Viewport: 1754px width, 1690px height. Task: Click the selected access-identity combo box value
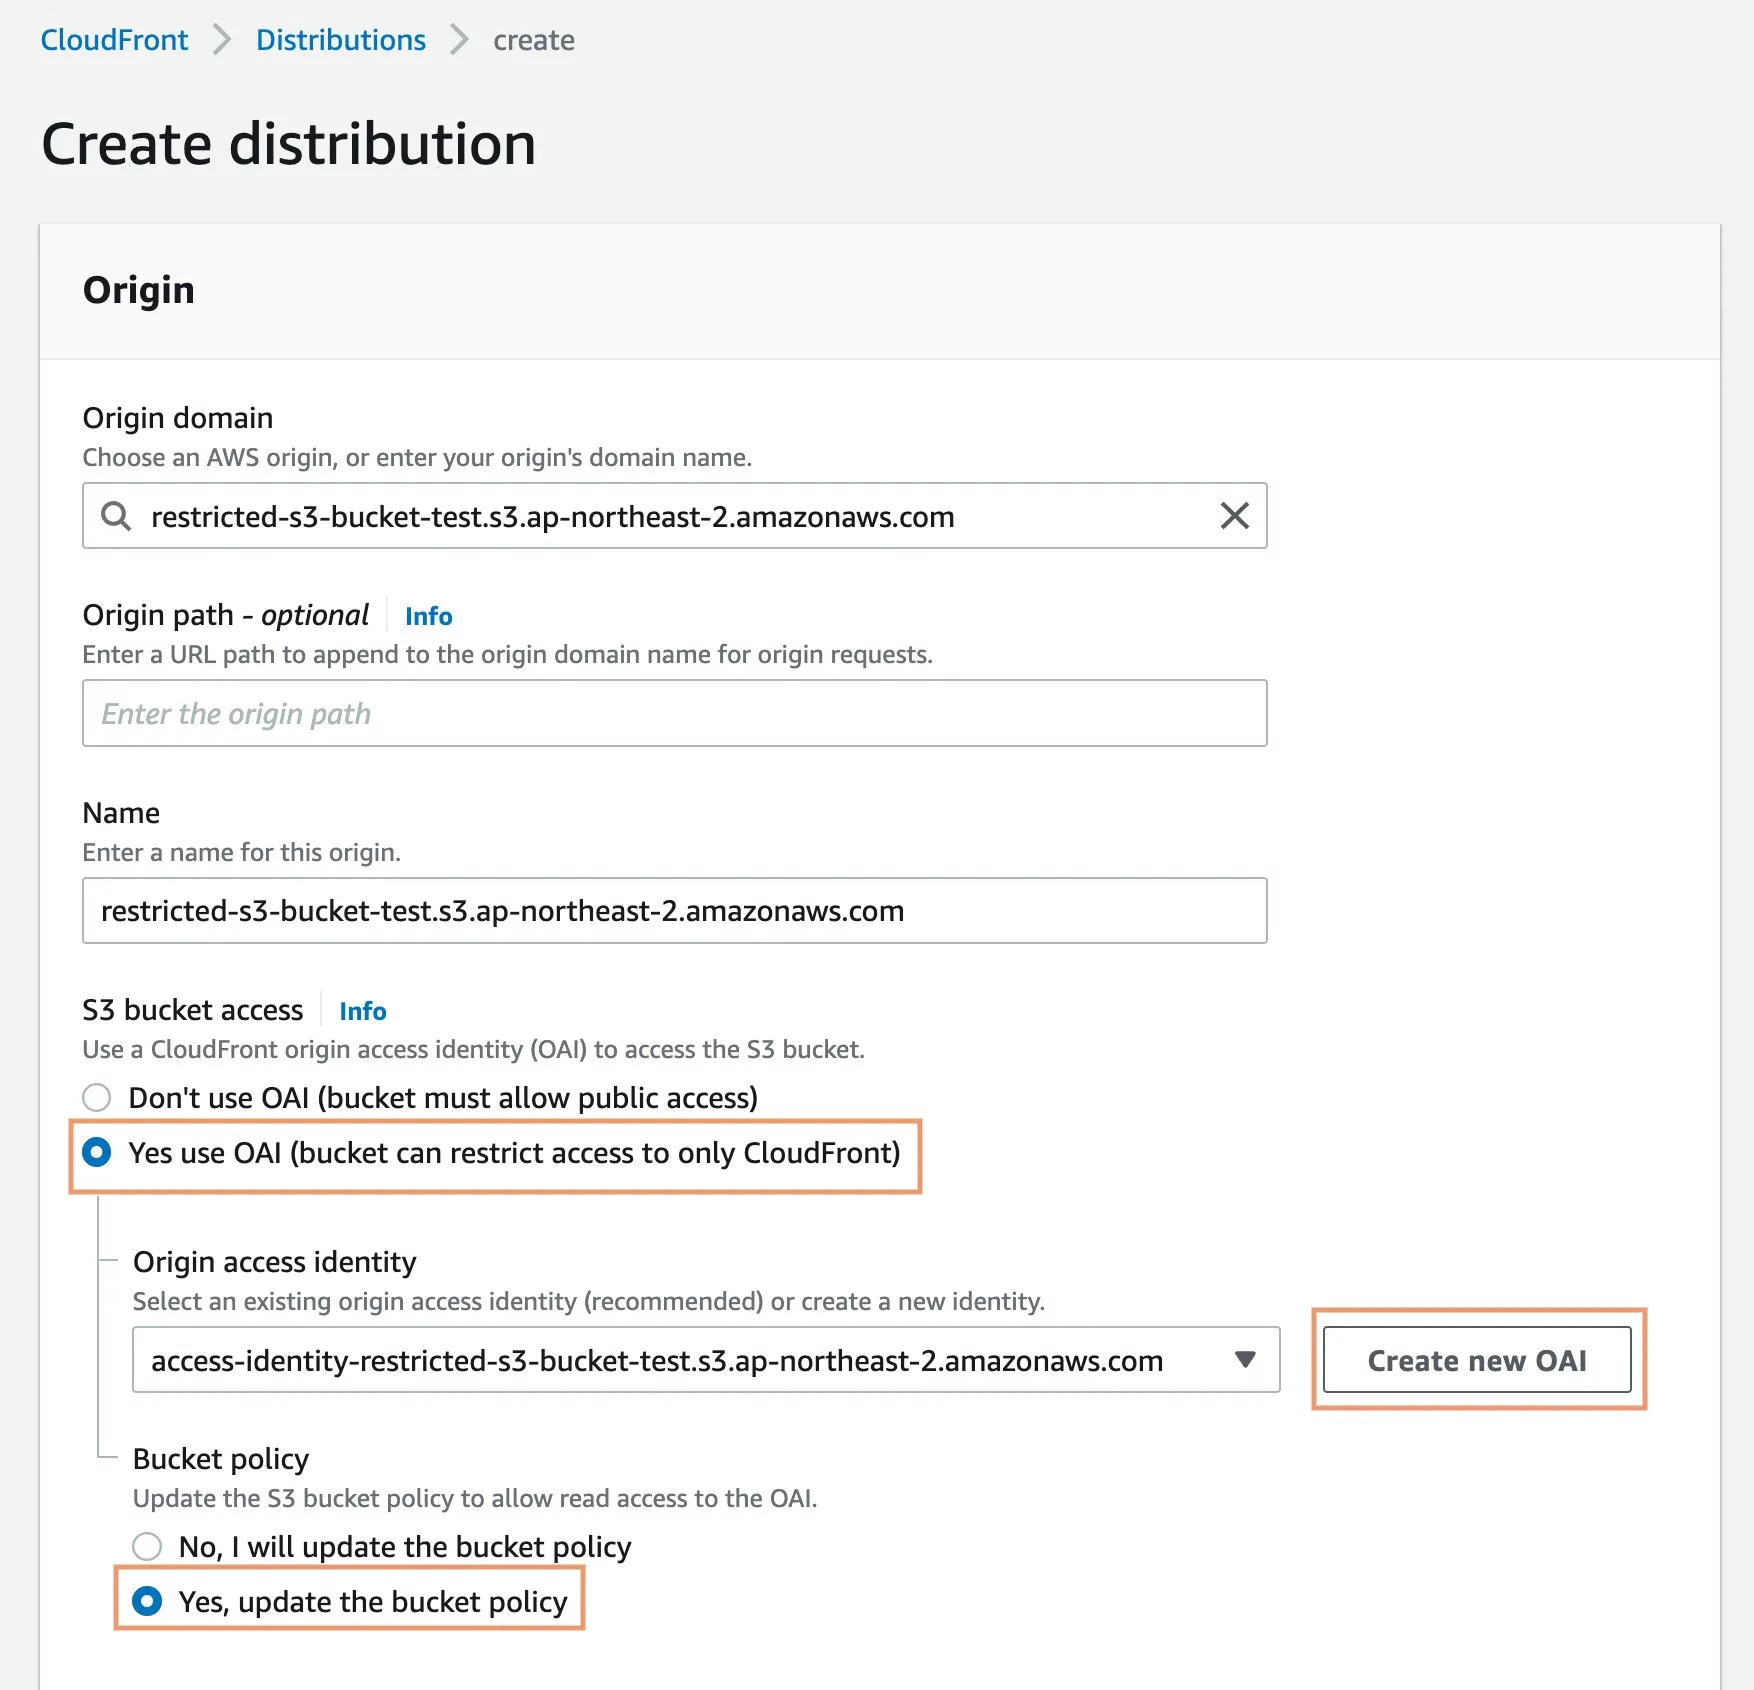656,1361
